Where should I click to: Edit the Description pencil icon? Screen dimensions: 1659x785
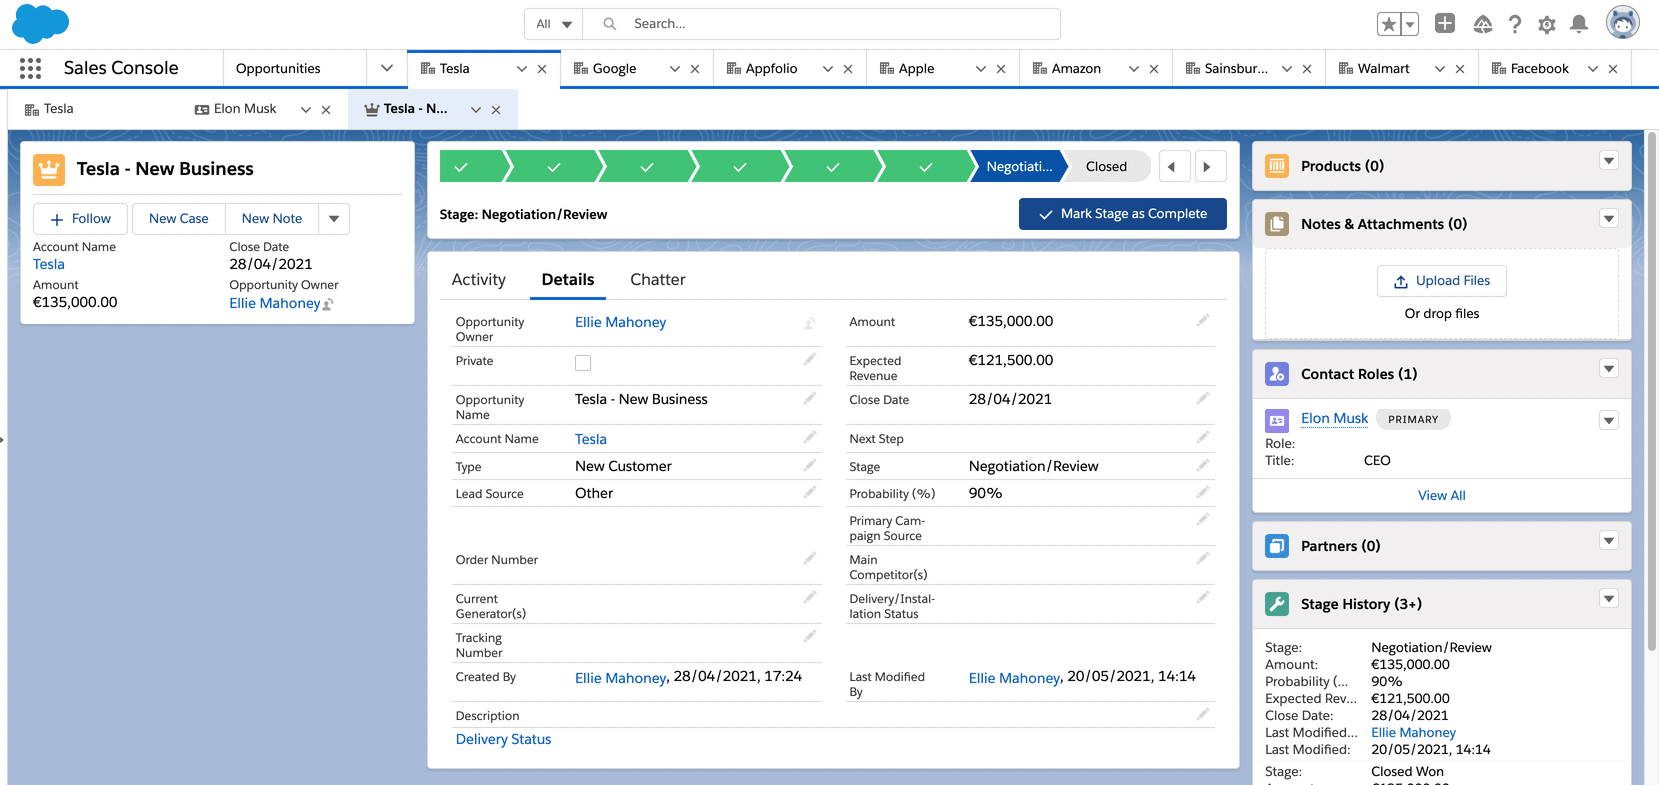pyautogui.click(x=1203, y=714)
